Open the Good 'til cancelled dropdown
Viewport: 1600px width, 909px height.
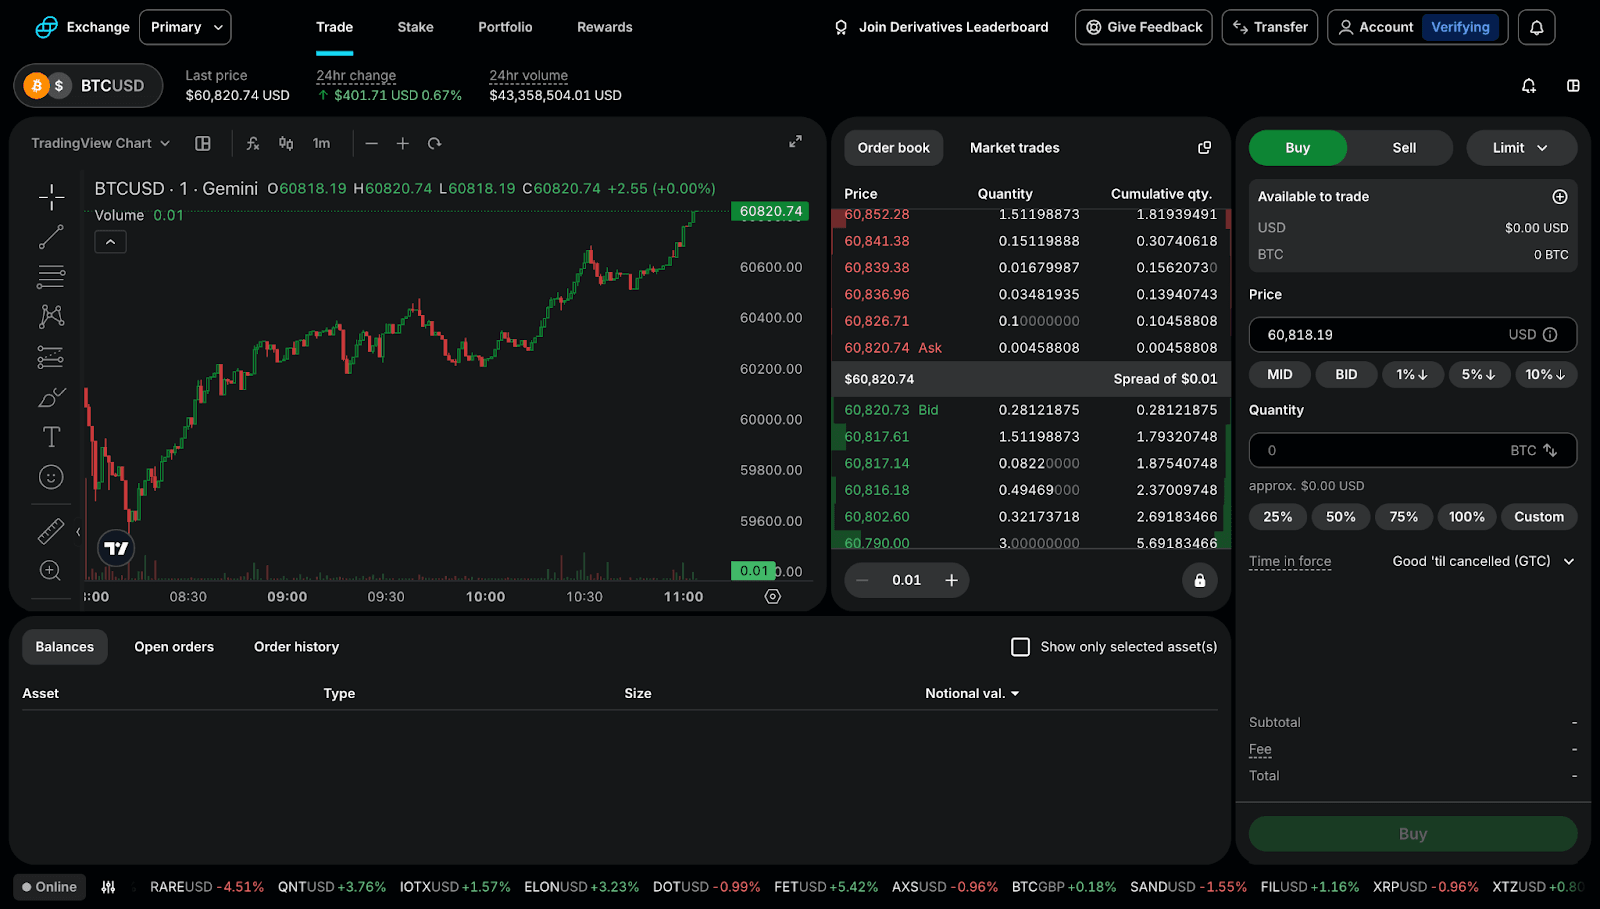pos(1481,561)
